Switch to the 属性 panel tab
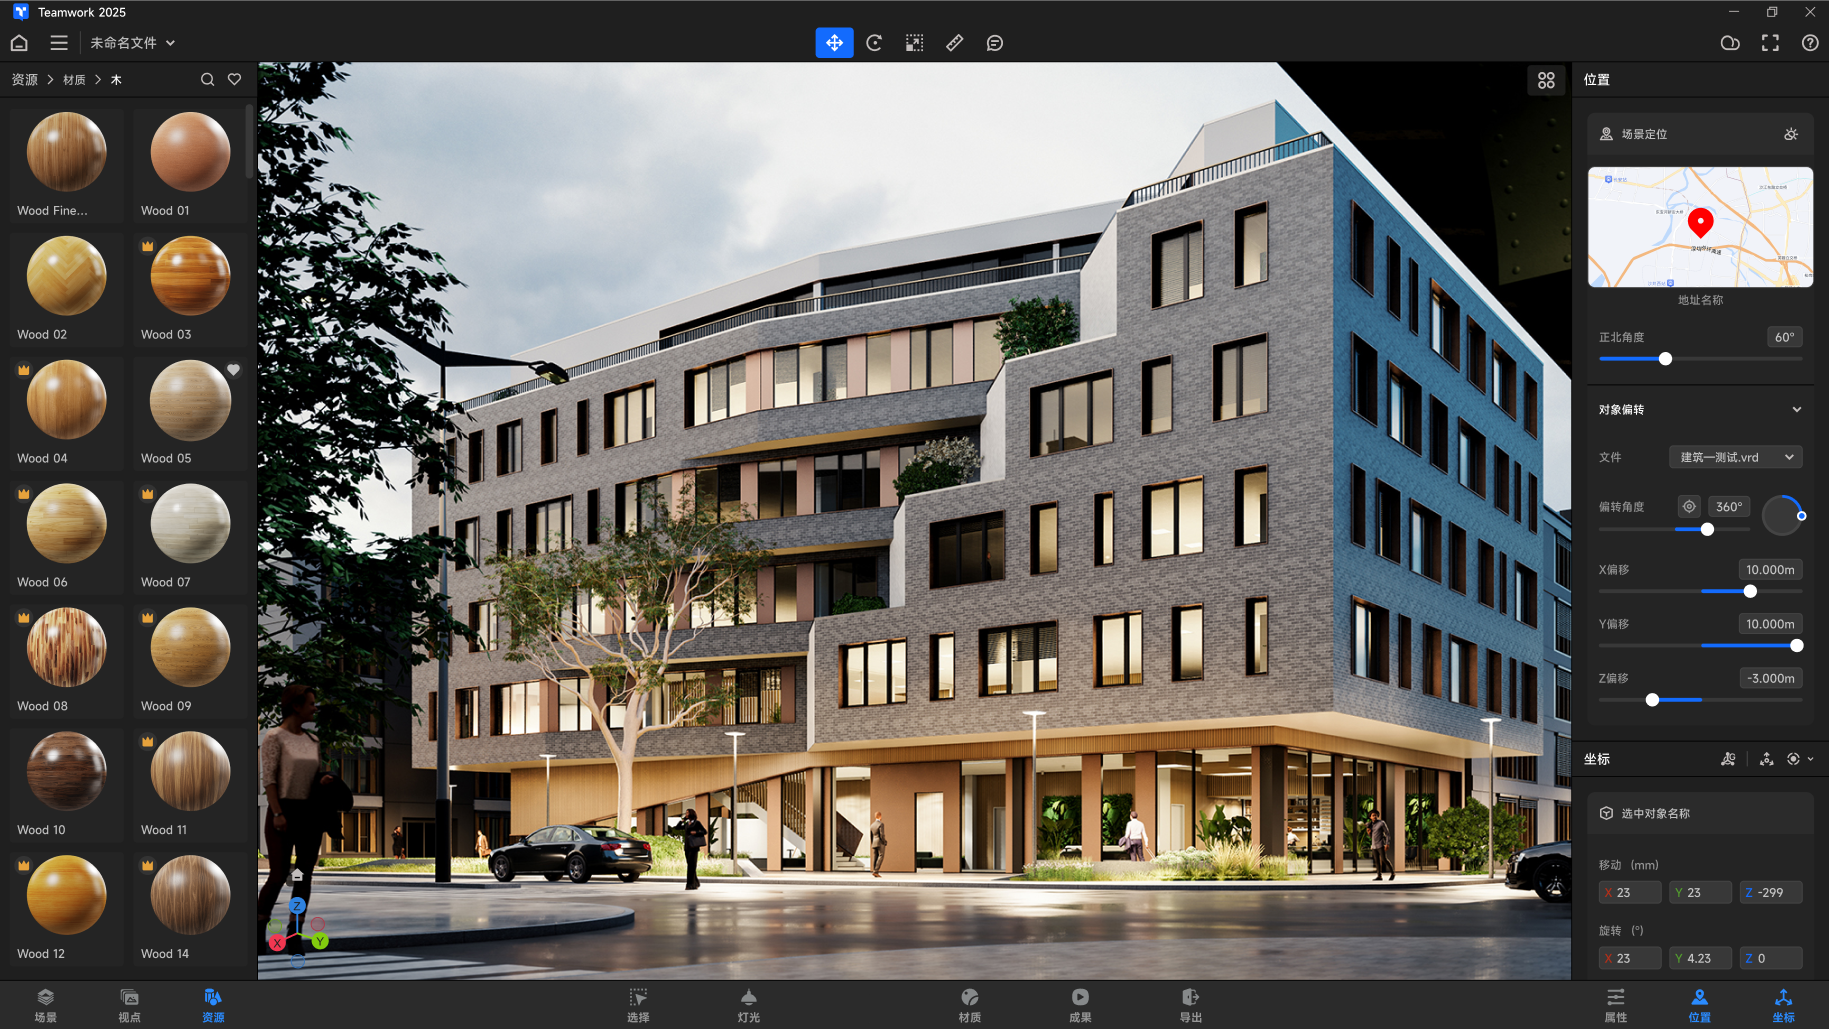This screenshot has width=1829, height=1029. pyautogui.click(x=1616, y=1005)
